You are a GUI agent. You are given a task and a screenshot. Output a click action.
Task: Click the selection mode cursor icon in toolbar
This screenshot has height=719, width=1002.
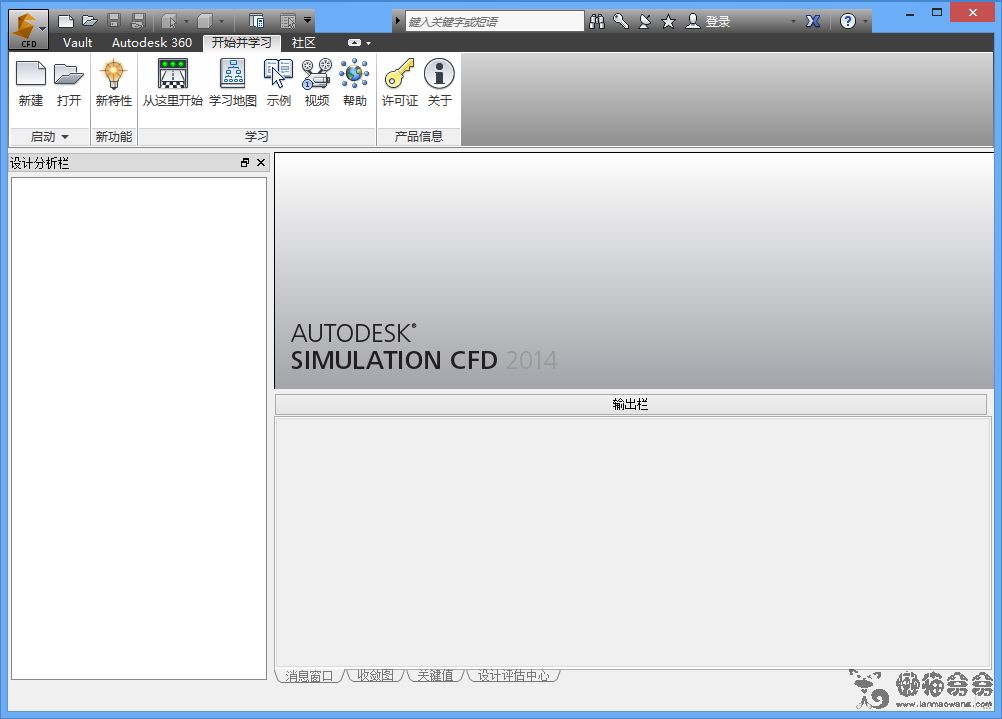pyautogui.click(x=169, y=21)
